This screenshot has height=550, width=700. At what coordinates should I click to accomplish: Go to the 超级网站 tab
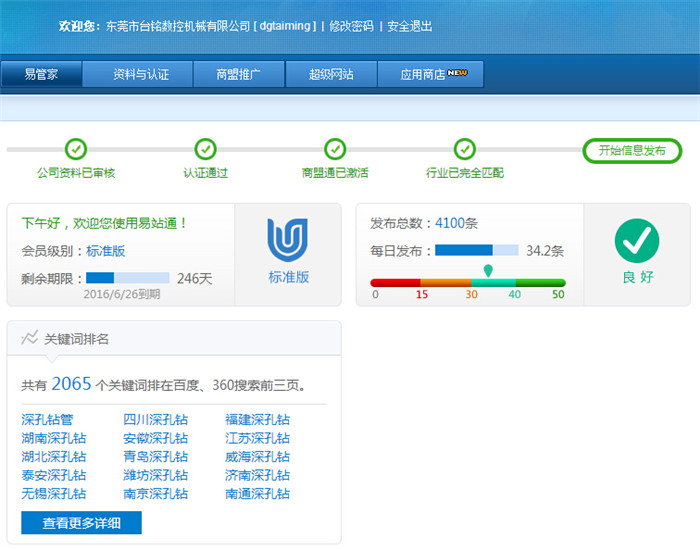coord(331,74)
